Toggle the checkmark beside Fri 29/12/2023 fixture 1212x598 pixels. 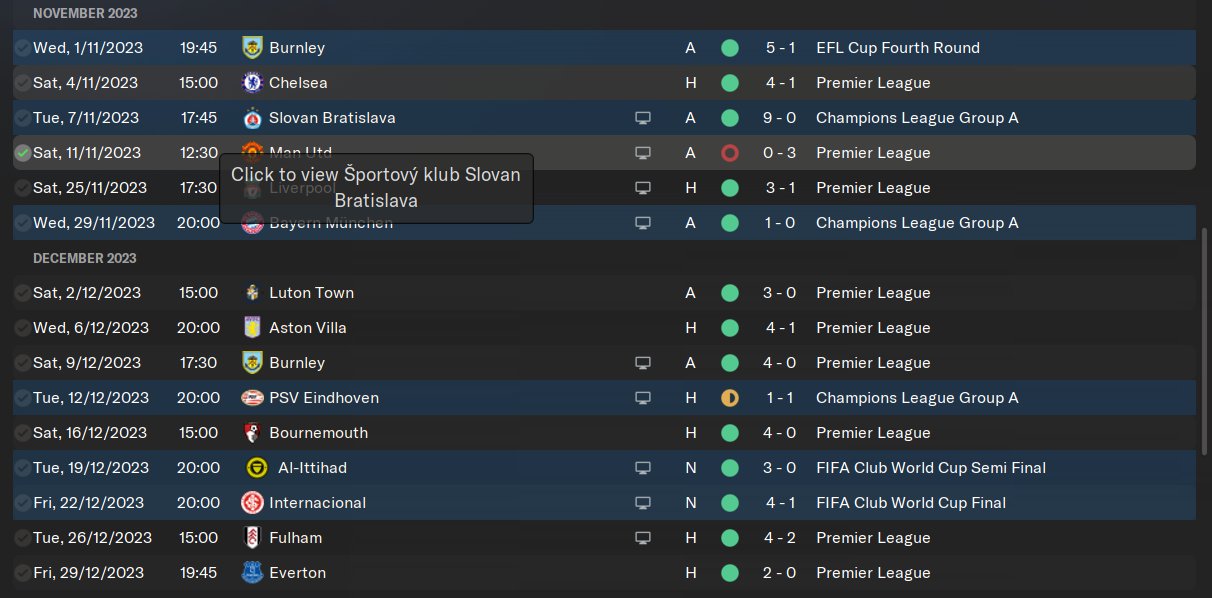22,573
